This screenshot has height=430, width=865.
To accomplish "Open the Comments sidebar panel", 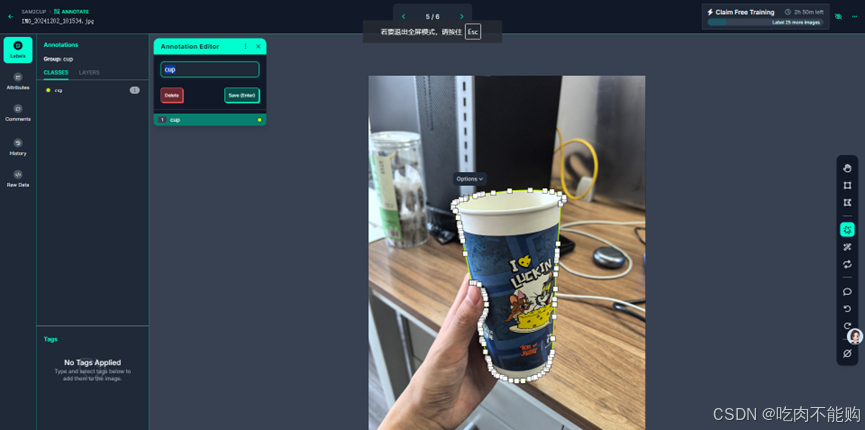I will coord(18,113).
